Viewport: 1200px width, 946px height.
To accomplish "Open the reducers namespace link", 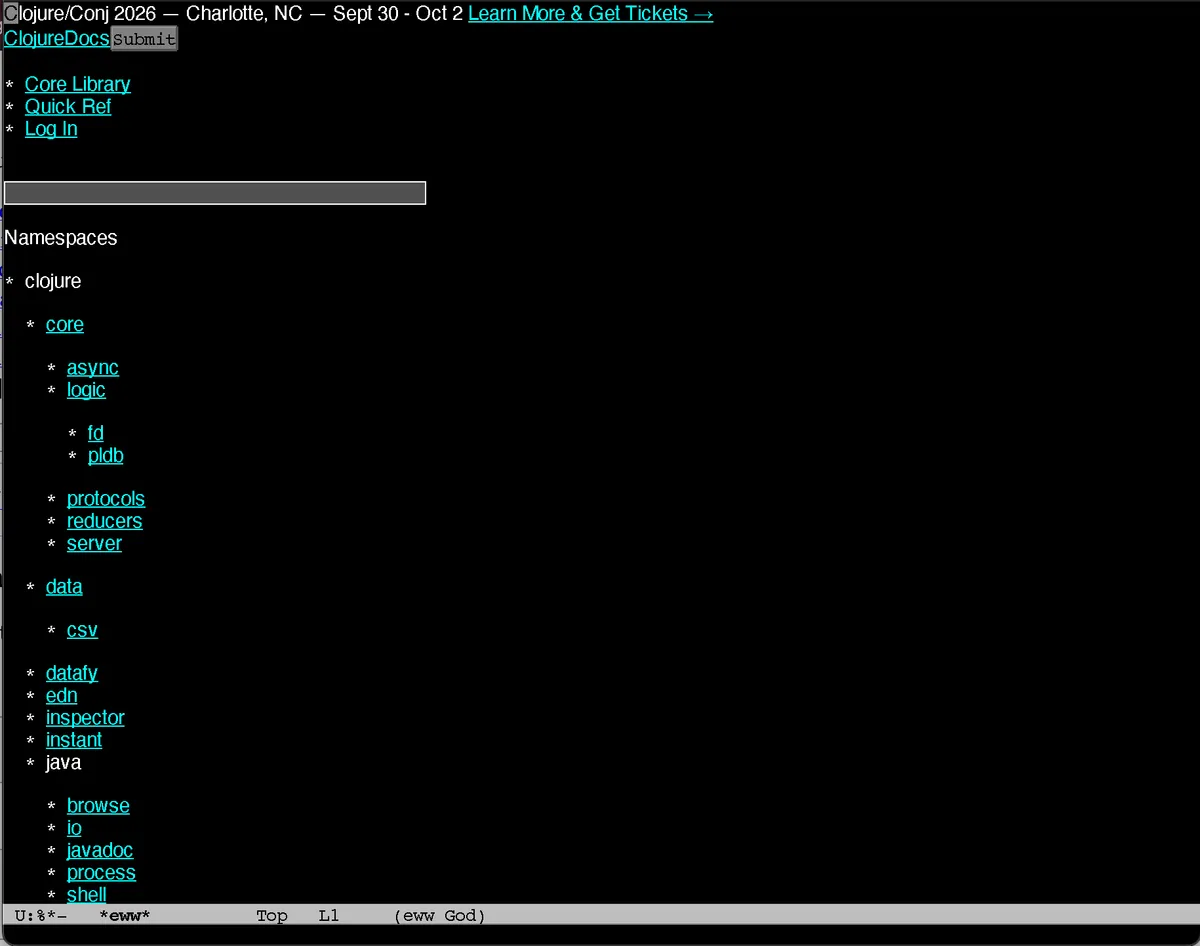I will (105, 521).
